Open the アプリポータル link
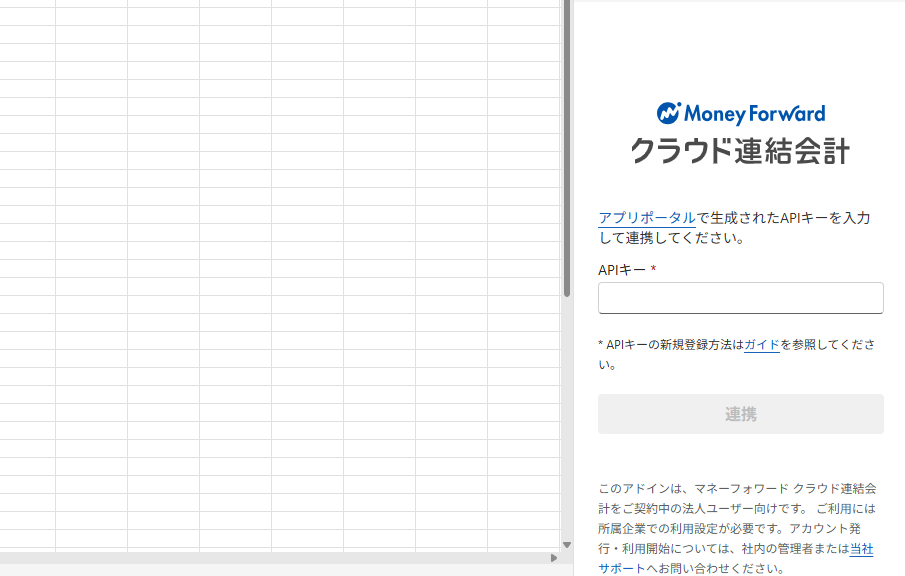This screenshot has height=576, width=905. [646, 218]
